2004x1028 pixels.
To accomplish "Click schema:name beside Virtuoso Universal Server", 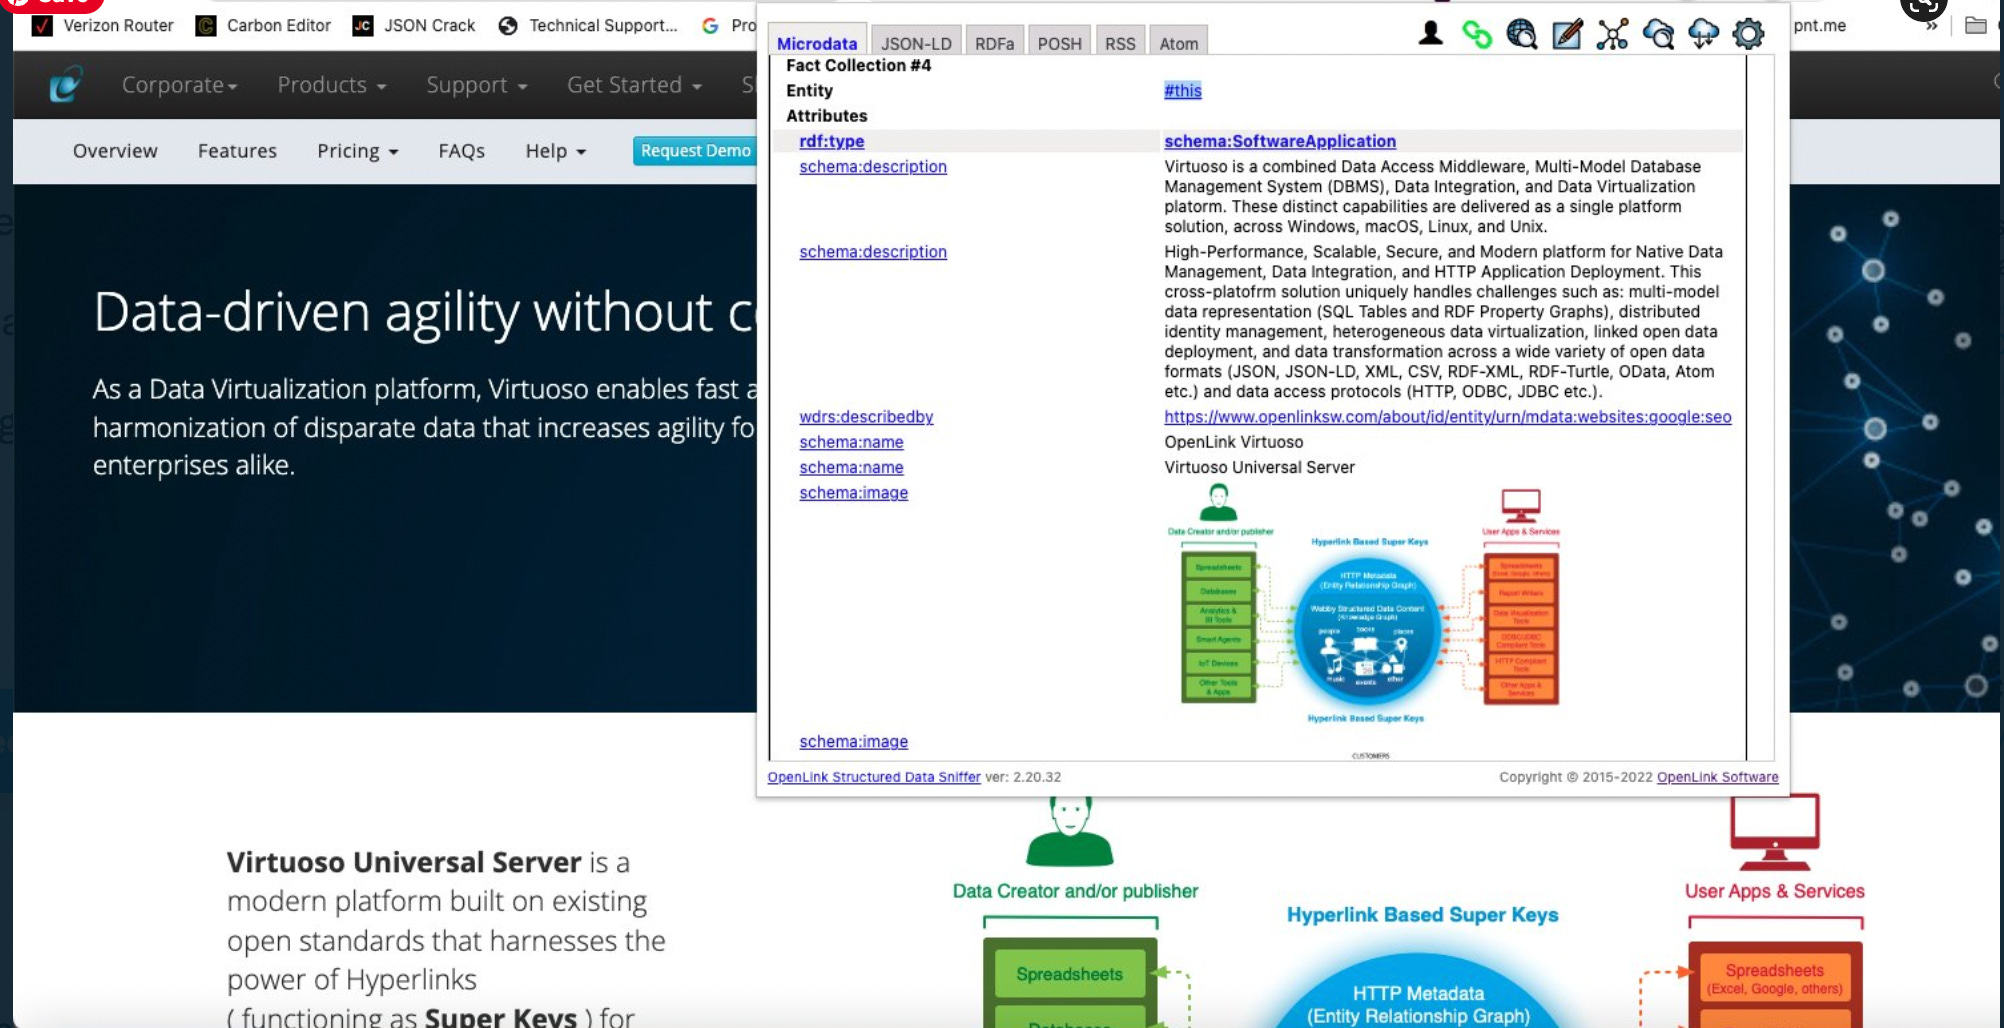I will (851, 467).
